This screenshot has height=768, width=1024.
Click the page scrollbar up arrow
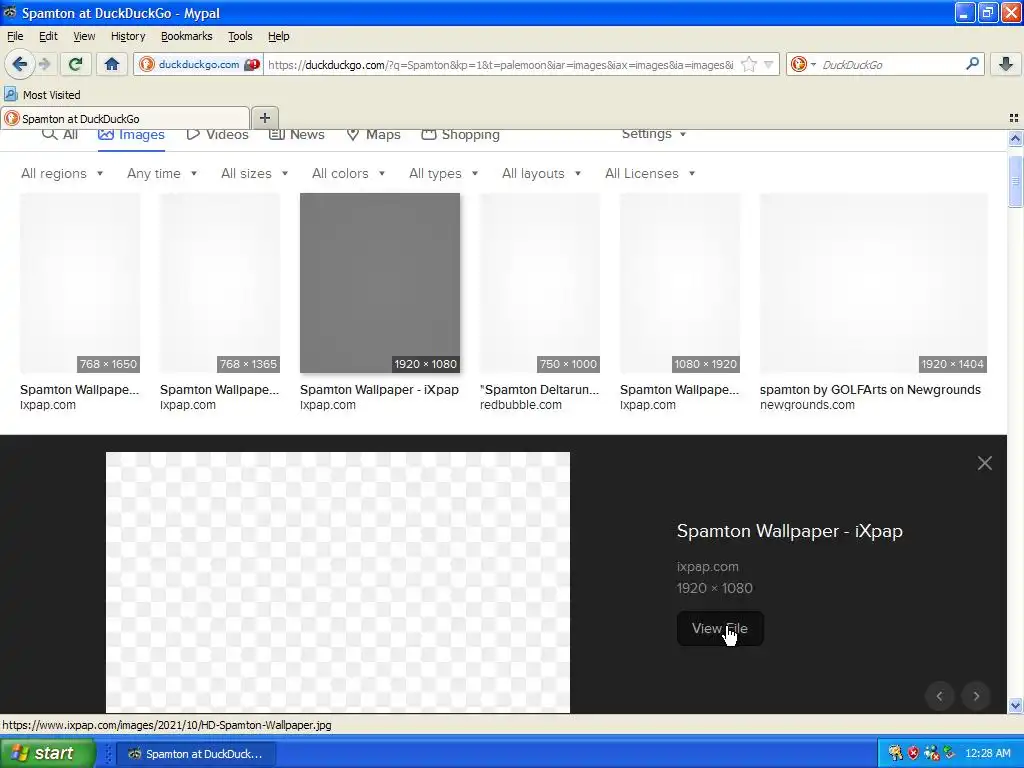1015,138
